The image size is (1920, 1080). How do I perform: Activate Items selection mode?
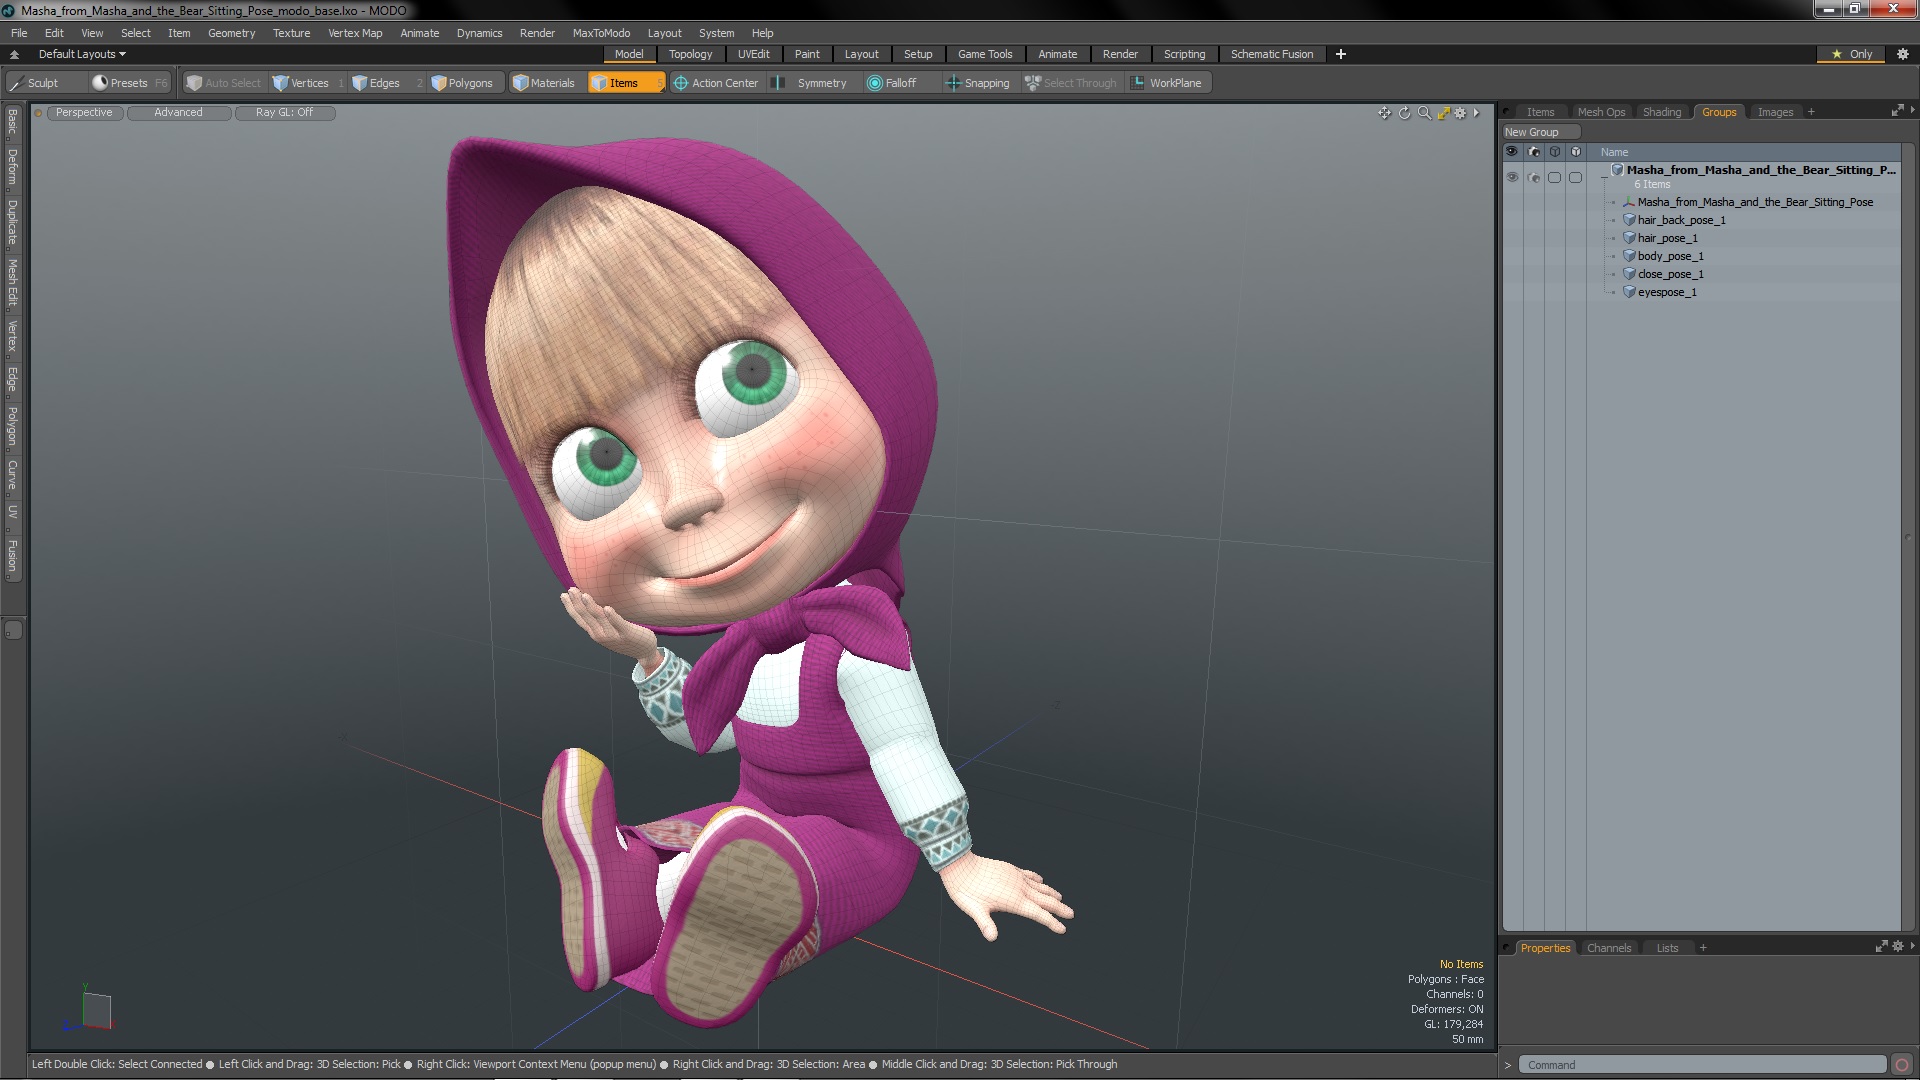click(x=624, y=83)
